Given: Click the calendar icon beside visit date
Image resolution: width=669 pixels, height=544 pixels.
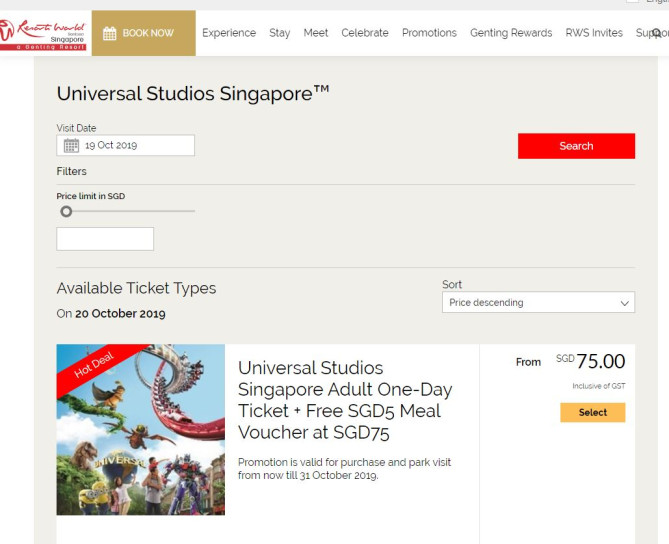Looking at the screenshot, I should pyautogui.click(x=71, y=146).
